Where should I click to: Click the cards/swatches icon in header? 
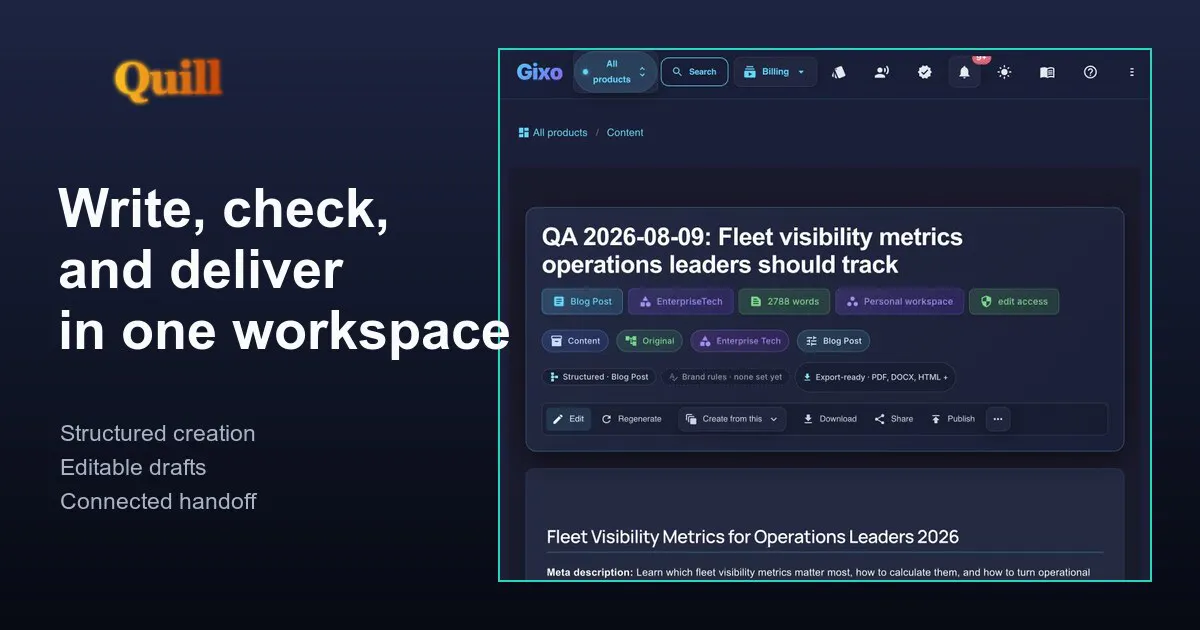[x=839, y=72]
